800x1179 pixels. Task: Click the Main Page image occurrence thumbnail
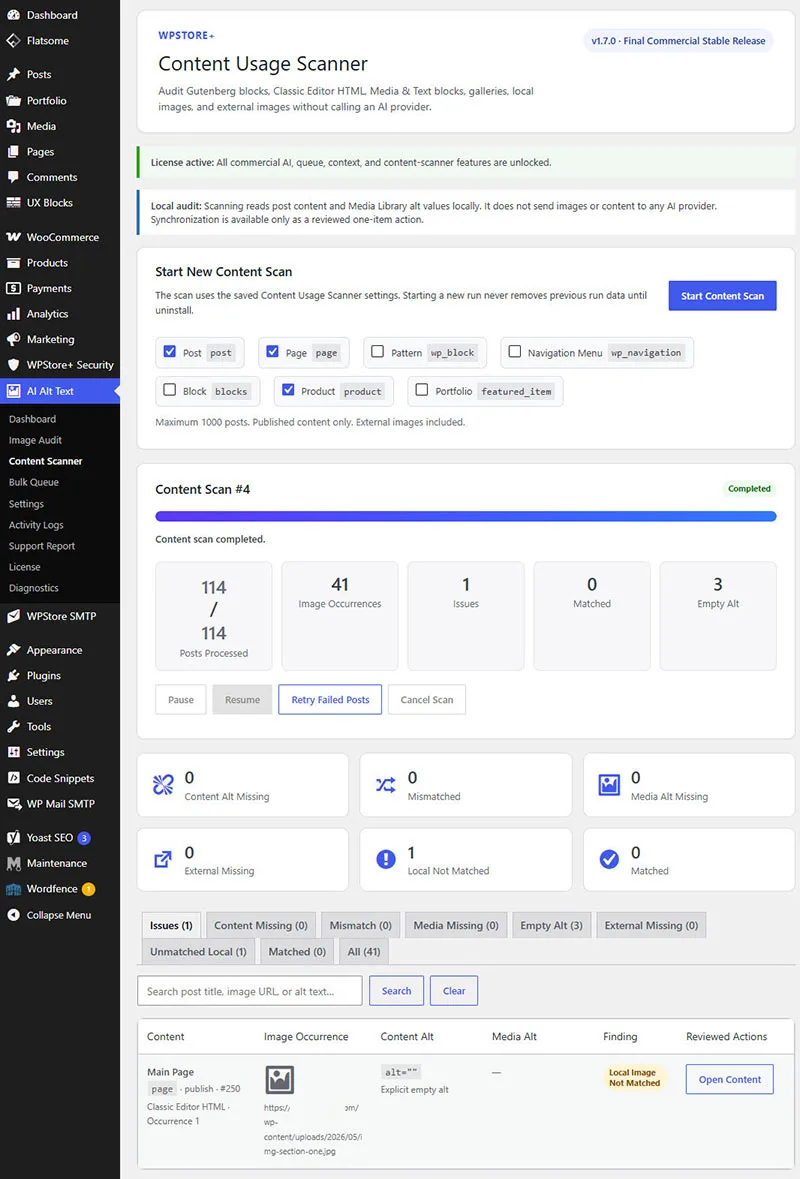[x=280, y=1079]
